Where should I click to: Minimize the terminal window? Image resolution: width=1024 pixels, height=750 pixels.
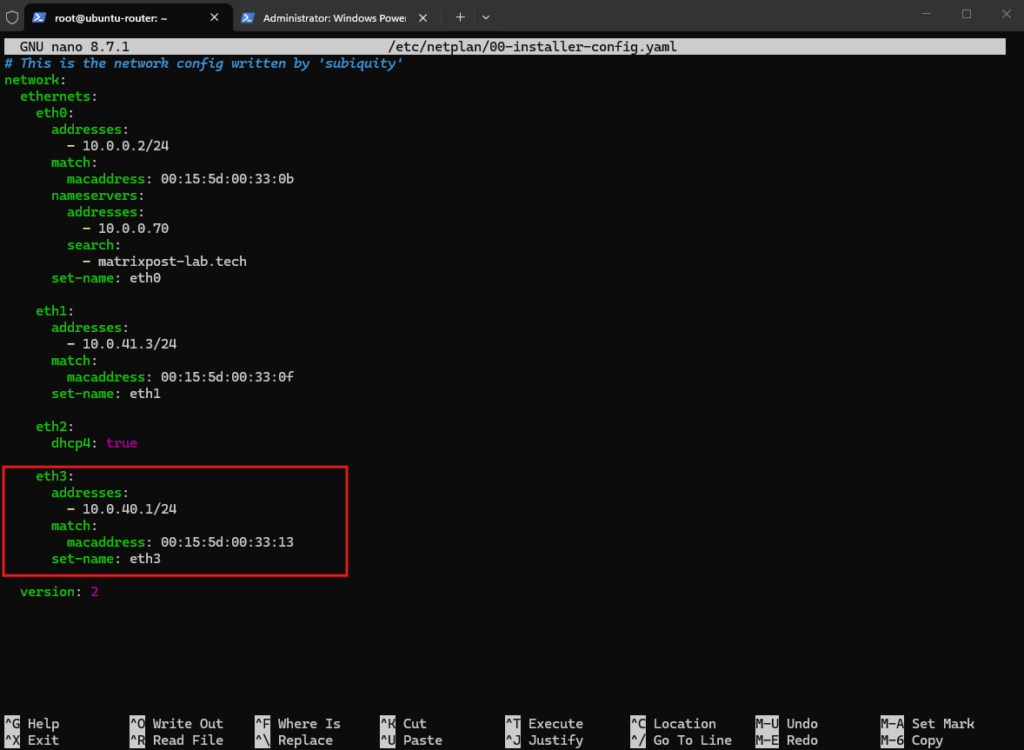[x=926, y=14]
